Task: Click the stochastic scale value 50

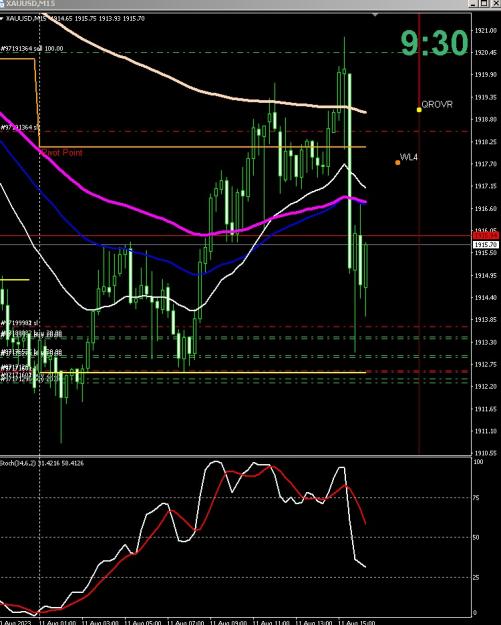Action: (x=476, y=538)
